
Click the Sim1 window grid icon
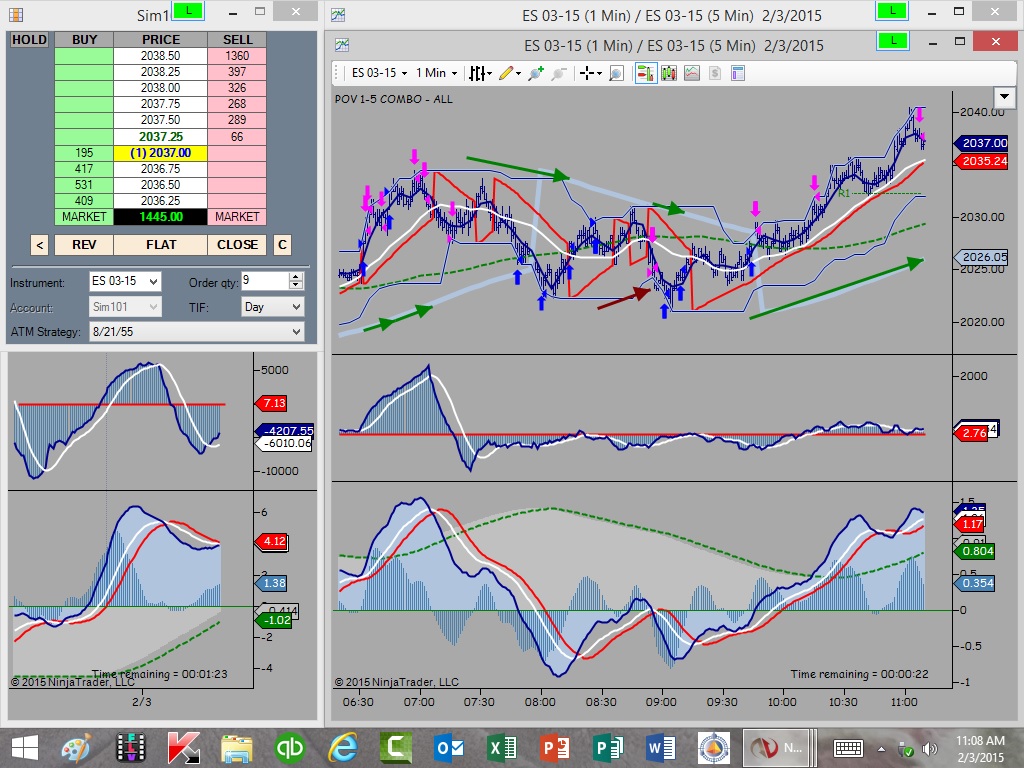16,14
